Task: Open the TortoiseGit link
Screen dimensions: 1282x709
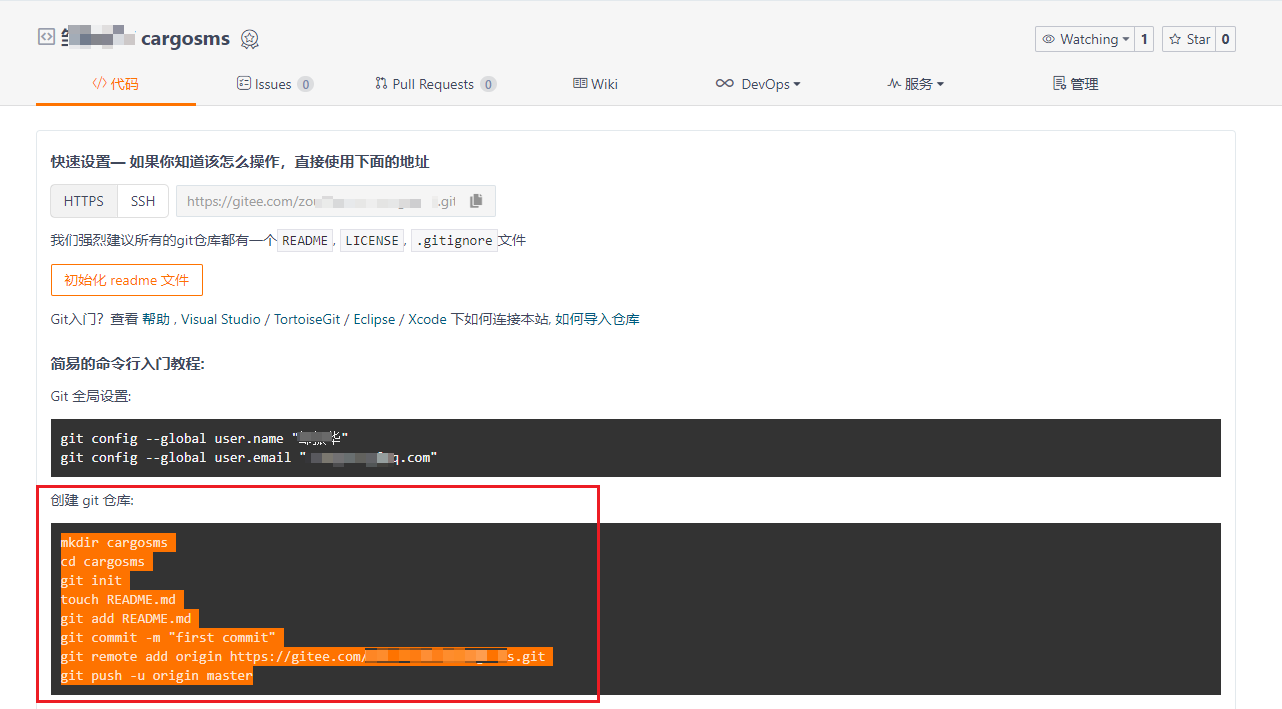Action: 307,319
